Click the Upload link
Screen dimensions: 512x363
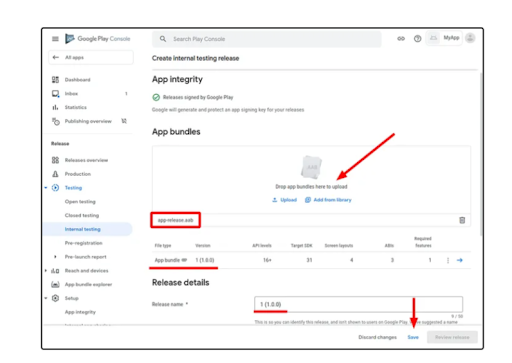[288, 200]
